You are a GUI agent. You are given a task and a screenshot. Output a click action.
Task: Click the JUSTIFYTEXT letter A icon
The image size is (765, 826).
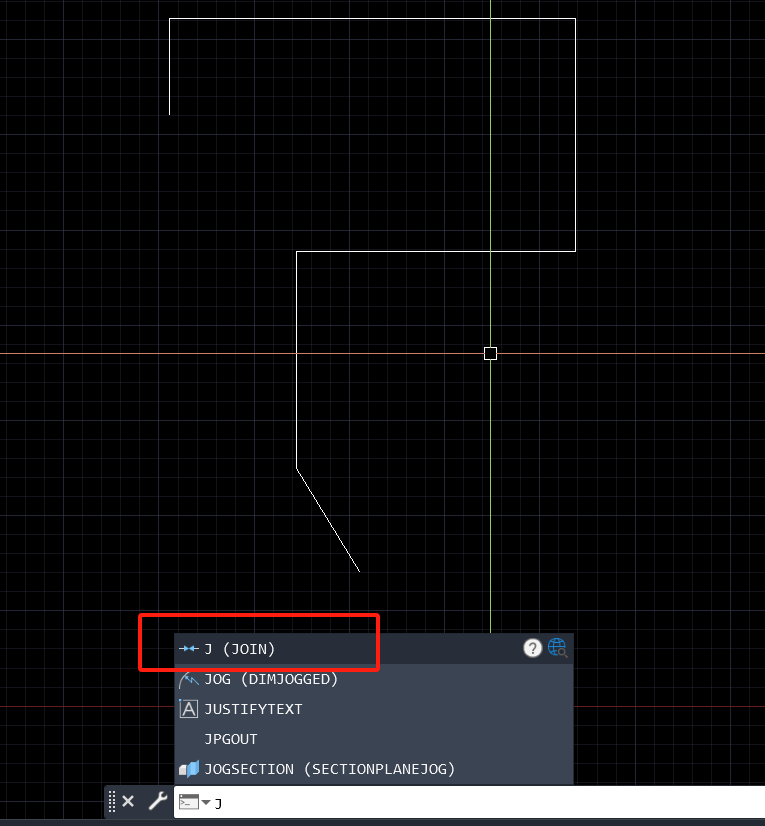tap(188, 709)
